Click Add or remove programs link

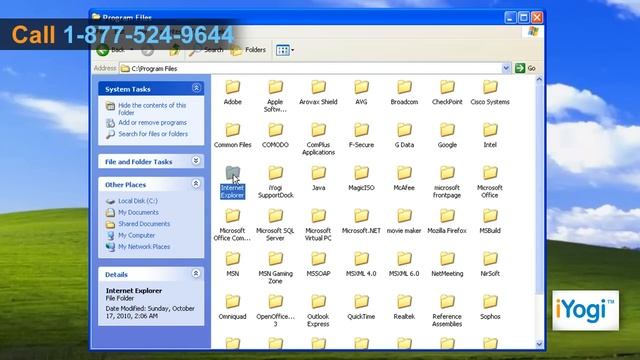coord(152,122)
